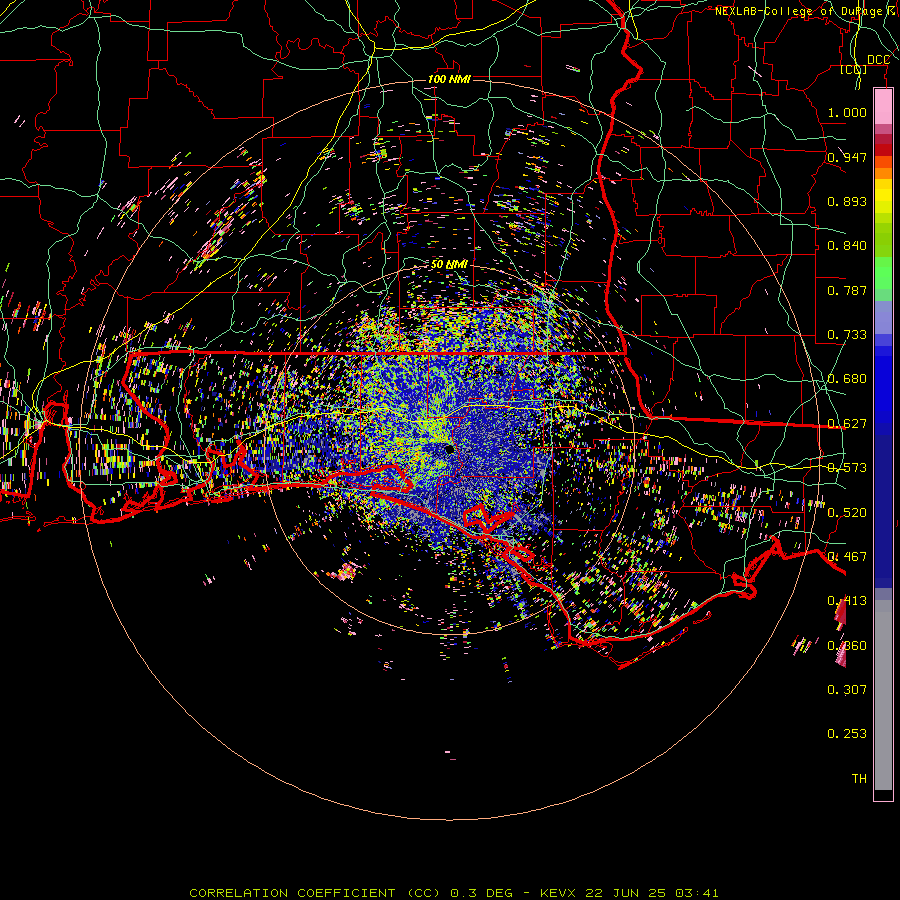Screen dimensions: 900x900
Task: Click the black radar site dot at center
Action: pos(450,449)
